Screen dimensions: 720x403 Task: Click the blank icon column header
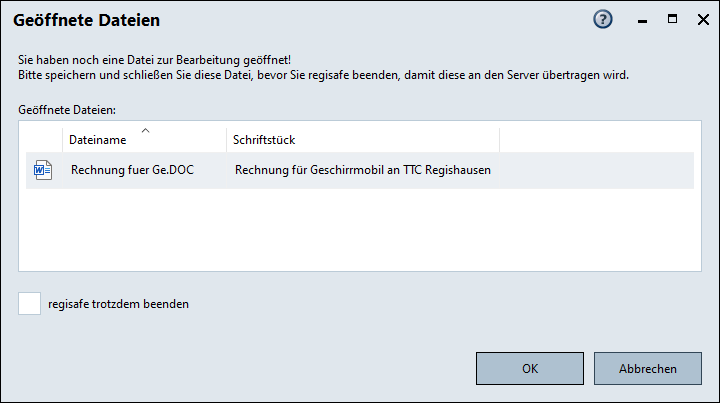[x=41, y=140]
